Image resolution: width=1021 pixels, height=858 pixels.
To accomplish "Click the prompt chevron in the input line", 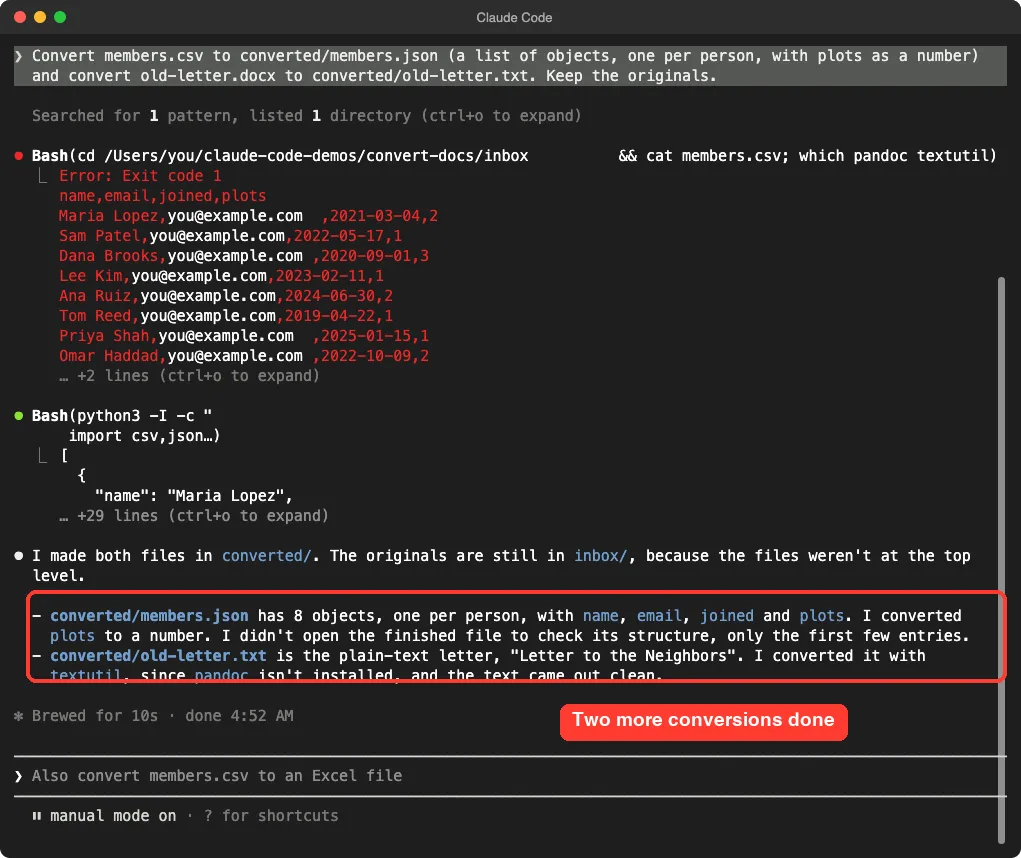I will click(x=18, y=776).
